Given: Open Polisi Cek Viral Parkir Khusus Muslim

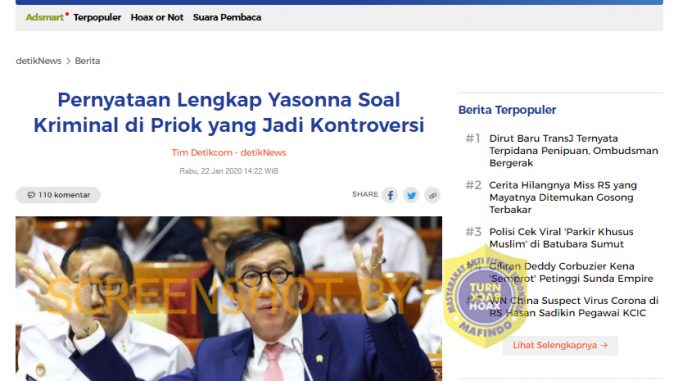Looking at the screenshot, I should [x=561, y=238].
